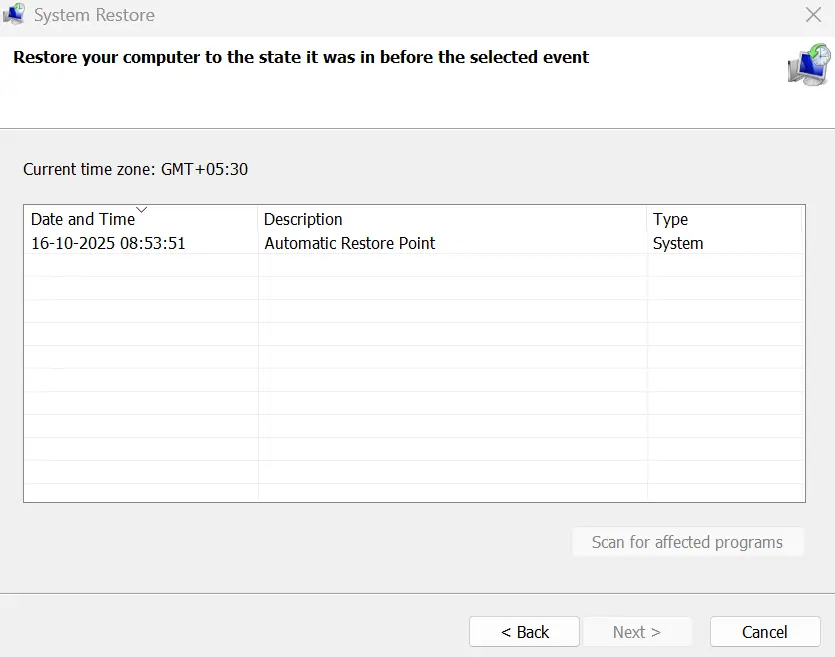The image size is (835, 657).
Task: Click the Automatic Restore Point description
Action: point(349,243)
